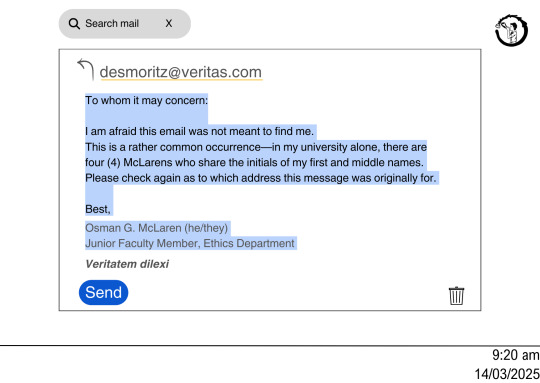Screen dimensions: 540x383
Task: Click the 9:20 am clock display
Action: coord(515,355)
